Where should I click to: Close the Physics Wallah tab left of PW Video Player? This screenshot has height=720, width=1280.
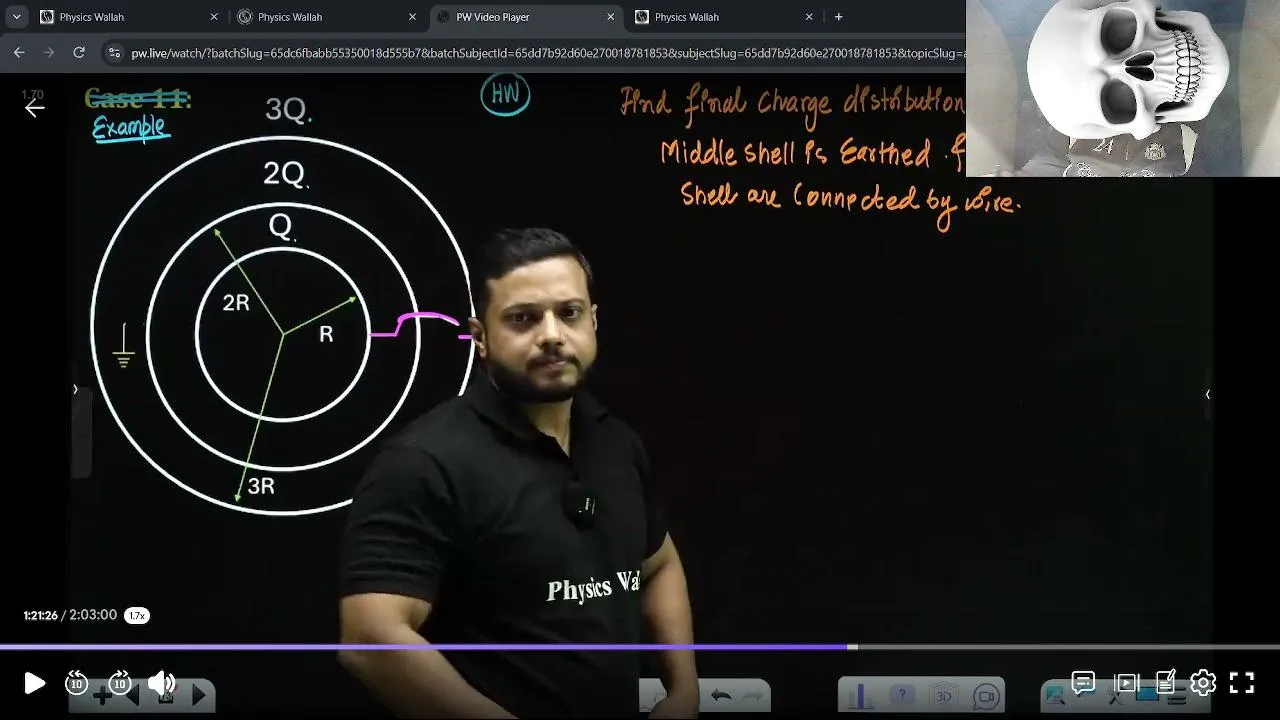pos(412,17)
